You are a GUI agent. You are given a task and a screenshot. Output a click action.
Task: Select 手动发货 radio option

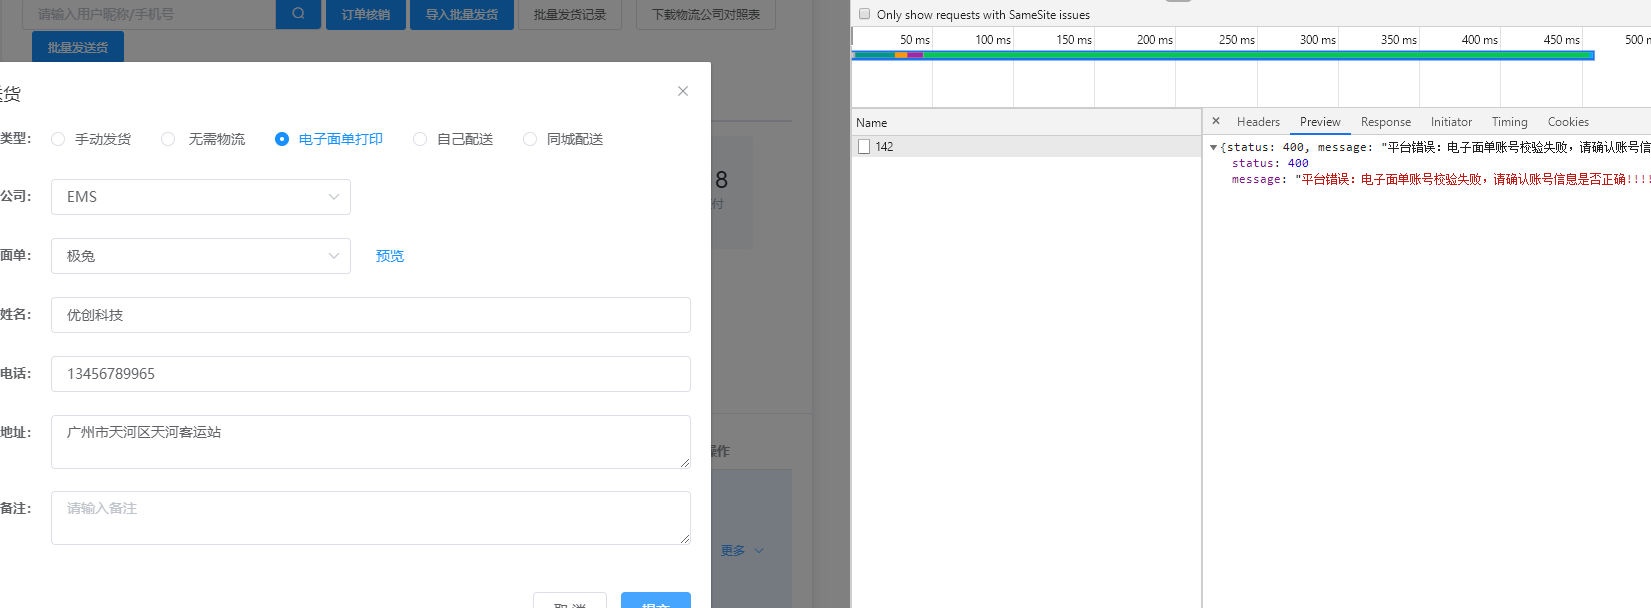[x=92, y=139]
